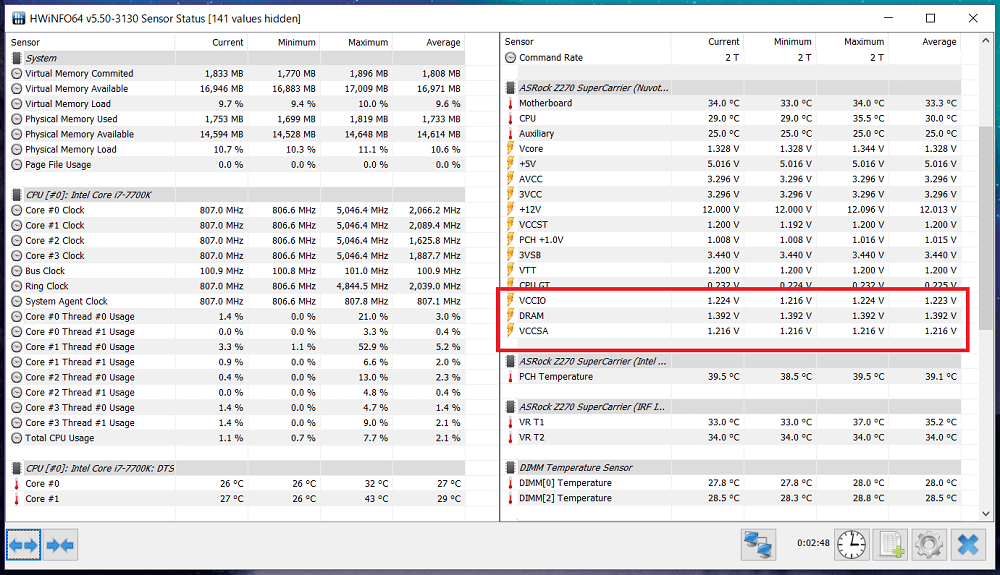1000x575 pixels.
Task: Select the VCCST voltage row
Action: pos(732,224)
